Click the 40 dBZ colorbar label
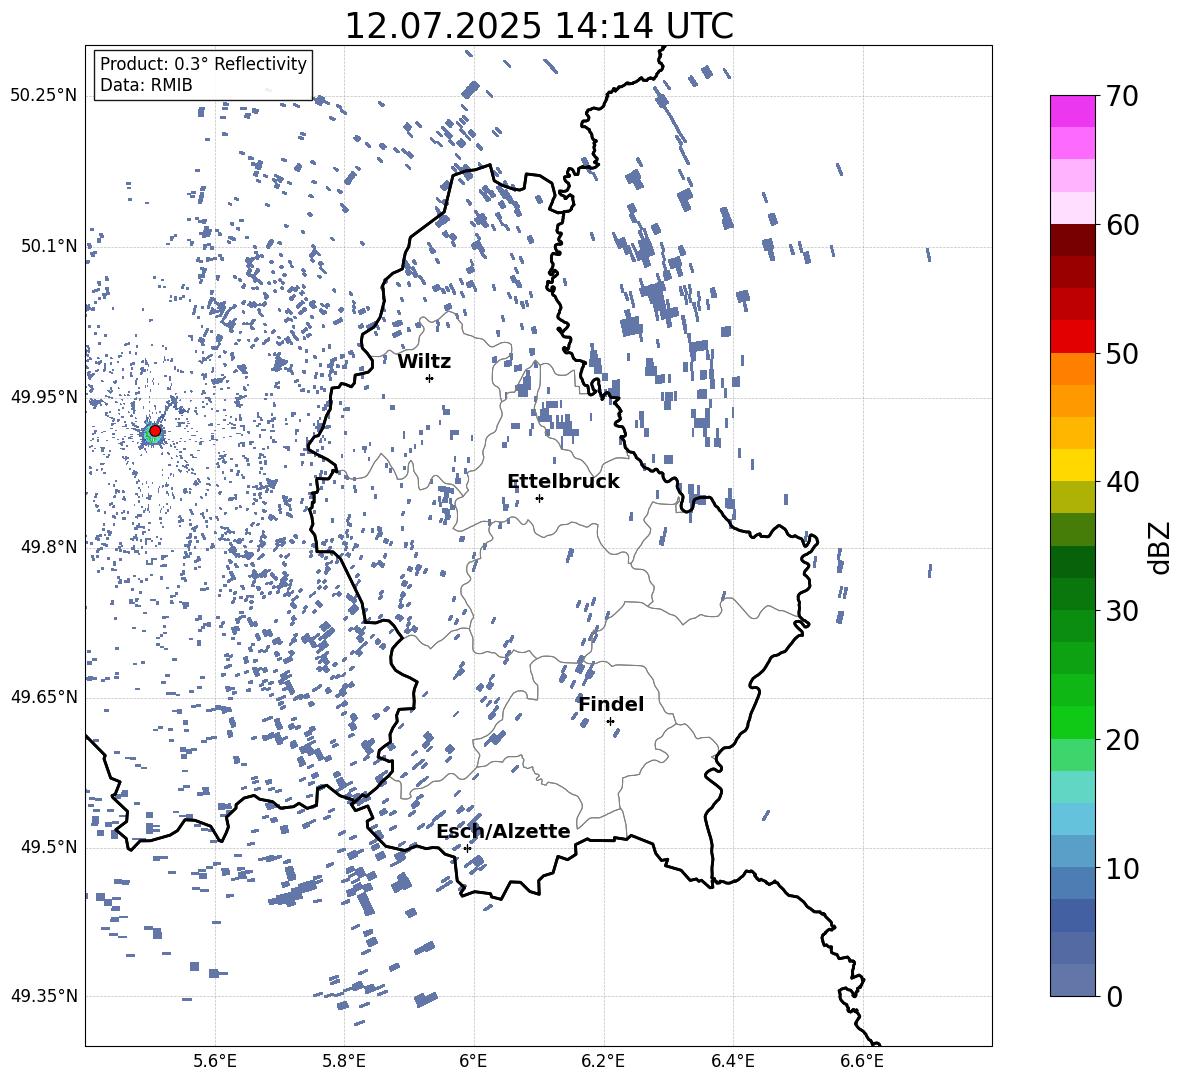Screen dimensions: 1184x1081 1122,482
